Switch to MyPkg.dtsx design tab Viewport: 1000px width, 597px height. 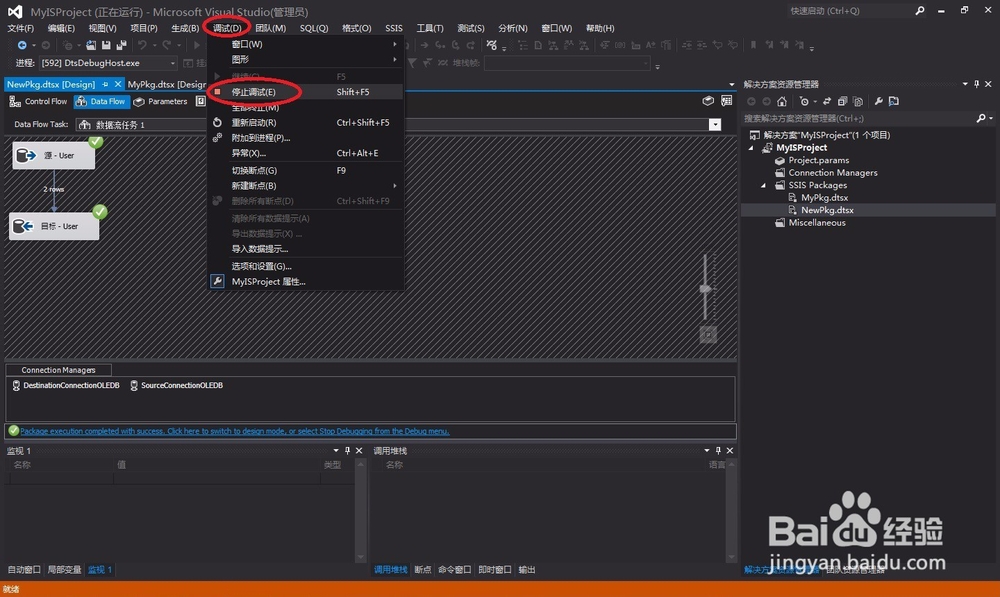[167, 84]
